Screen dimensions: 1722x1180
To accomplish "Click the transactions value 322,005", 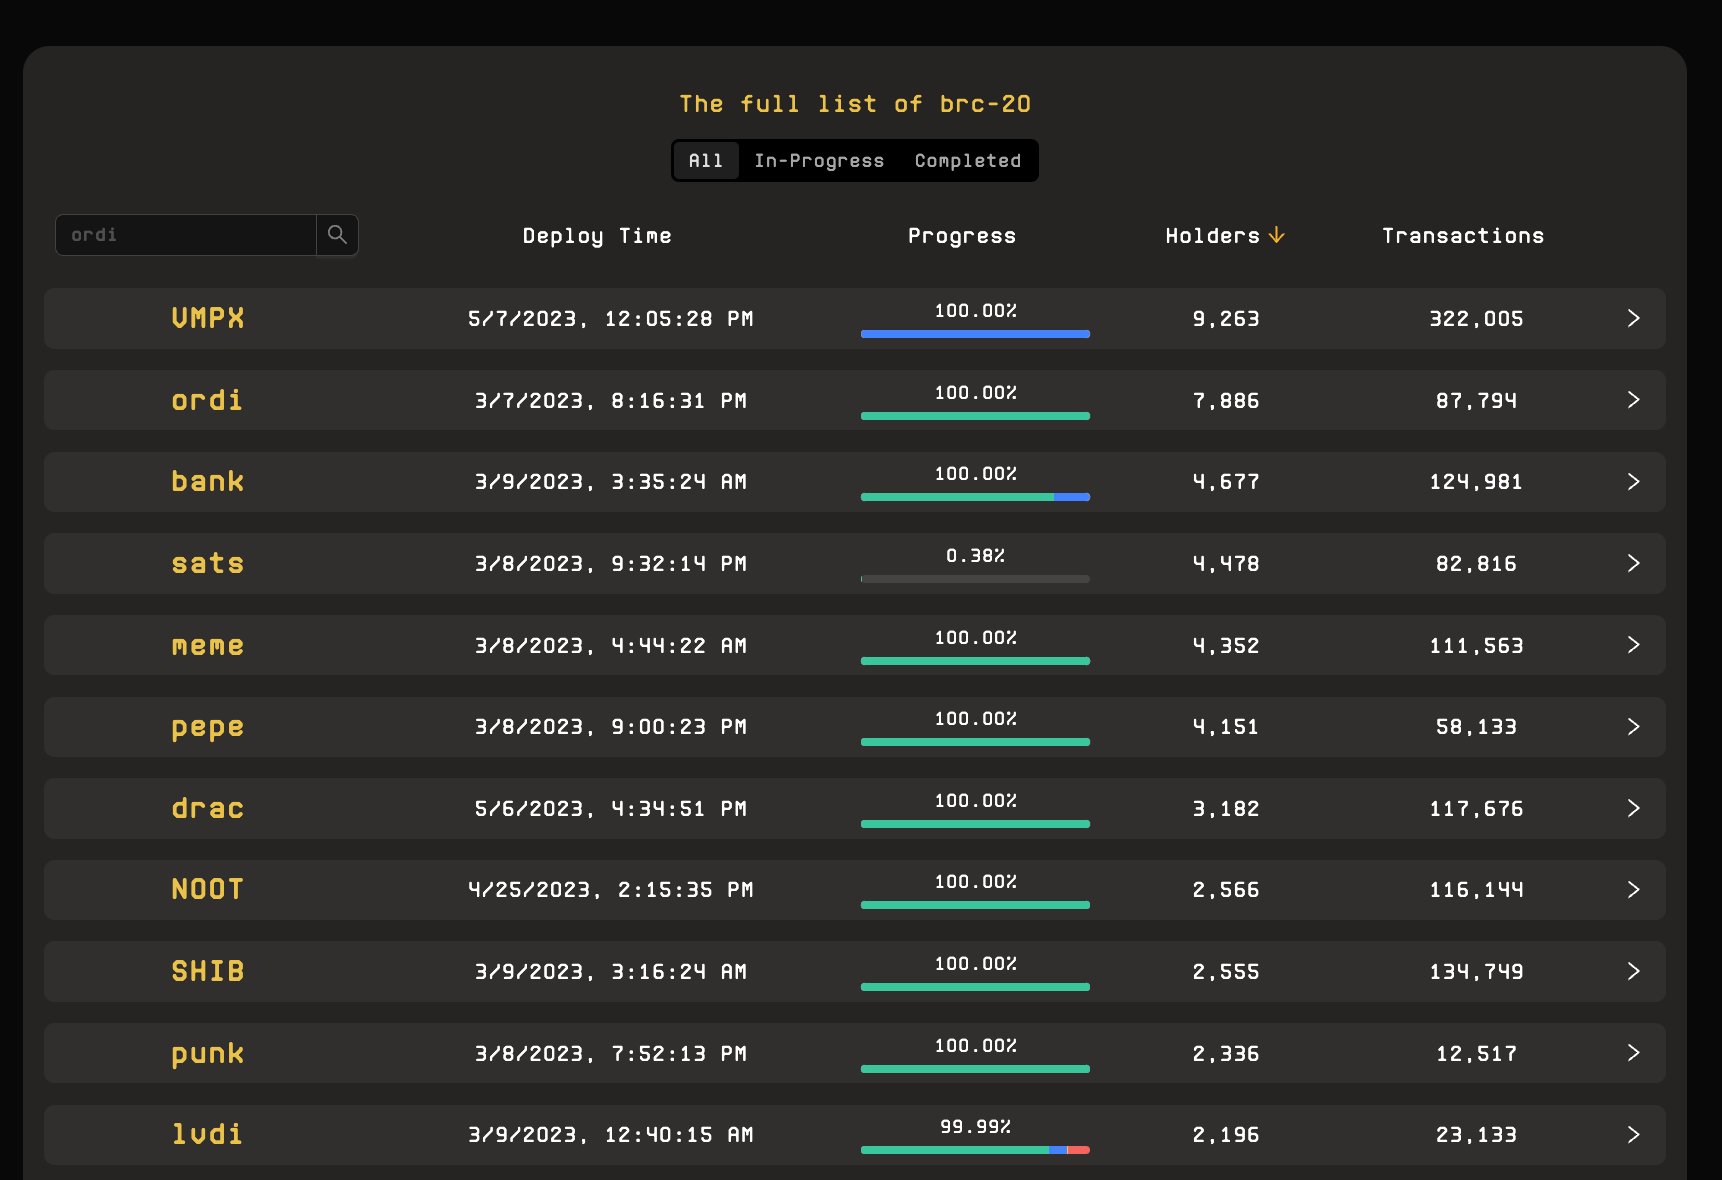I will point(1476,319).
